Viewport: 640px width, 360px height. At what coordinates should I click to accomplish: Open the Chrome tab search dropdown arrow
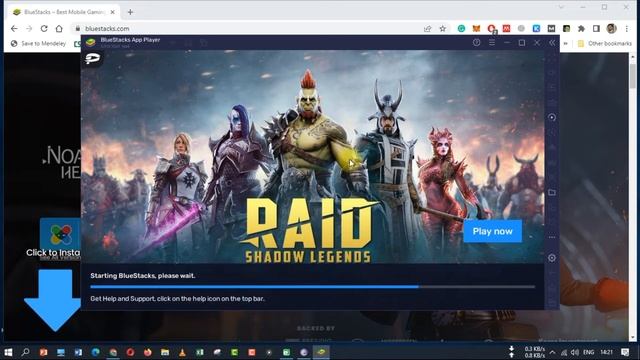coord(561,7)
